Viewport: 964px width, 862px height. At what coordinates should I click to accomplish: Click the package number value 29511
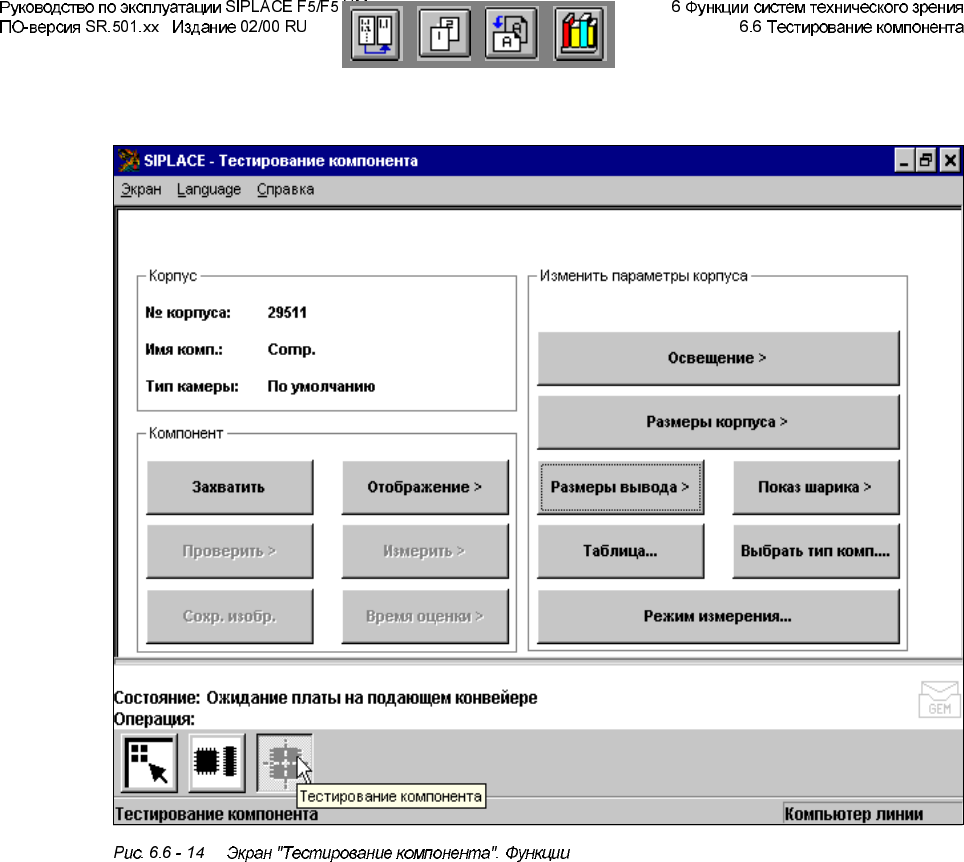click(x=287, y=312)
